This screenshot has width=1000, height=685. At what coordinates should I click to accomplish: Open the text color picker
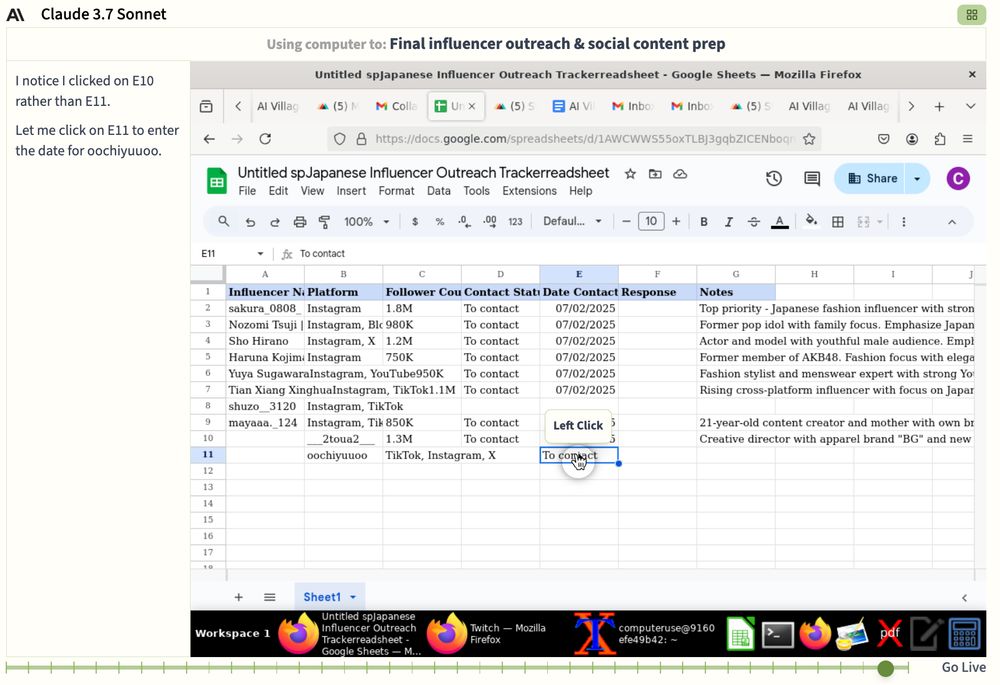tap(779, 222)
